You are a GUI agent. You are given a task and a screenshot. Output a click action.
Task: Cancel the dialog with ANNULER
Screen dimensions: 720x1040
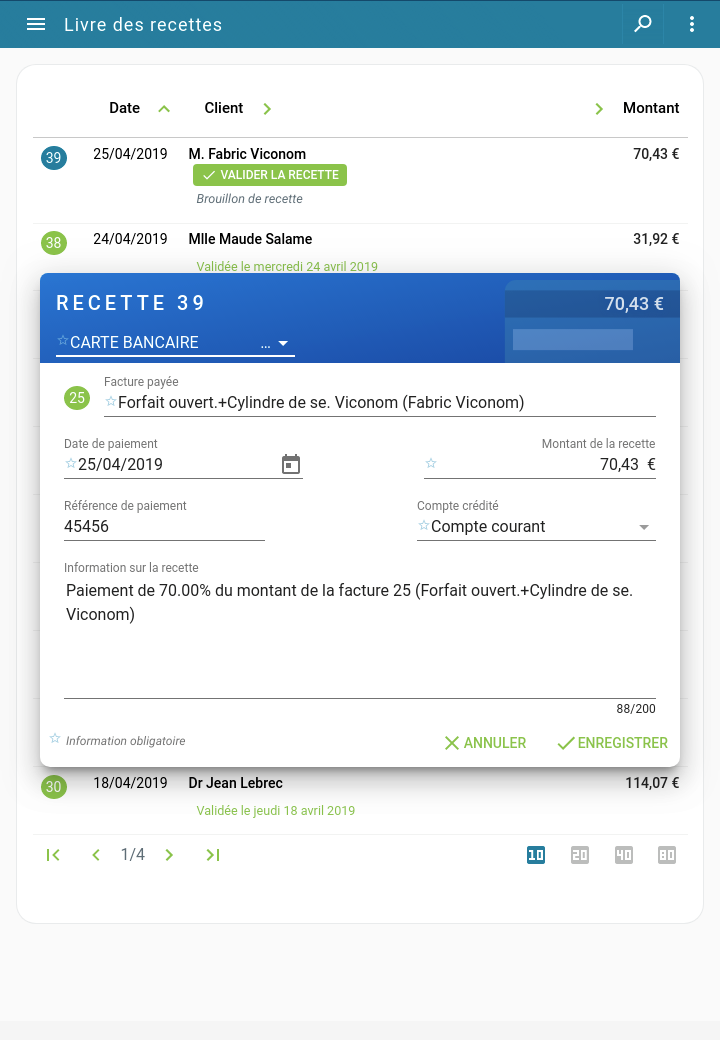(485, 743)
